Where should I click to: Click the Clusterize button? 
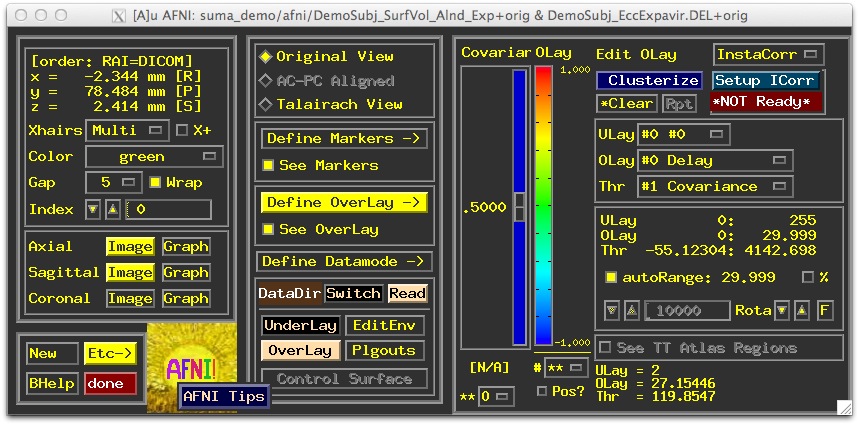[650, 81]
